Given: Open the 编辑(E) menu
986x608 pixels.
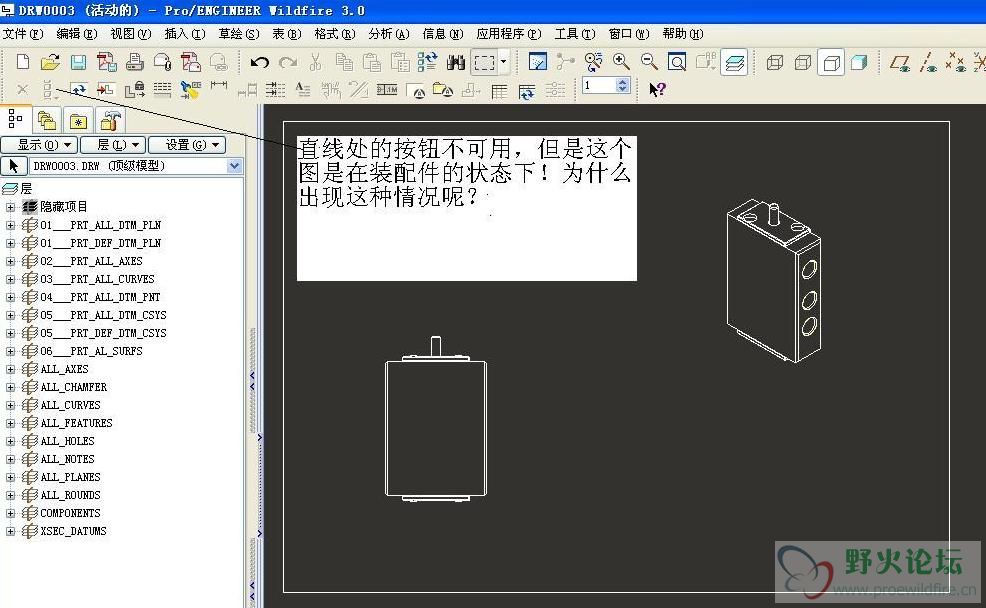Looking at the screenshot, I should [x=77, y=34].
